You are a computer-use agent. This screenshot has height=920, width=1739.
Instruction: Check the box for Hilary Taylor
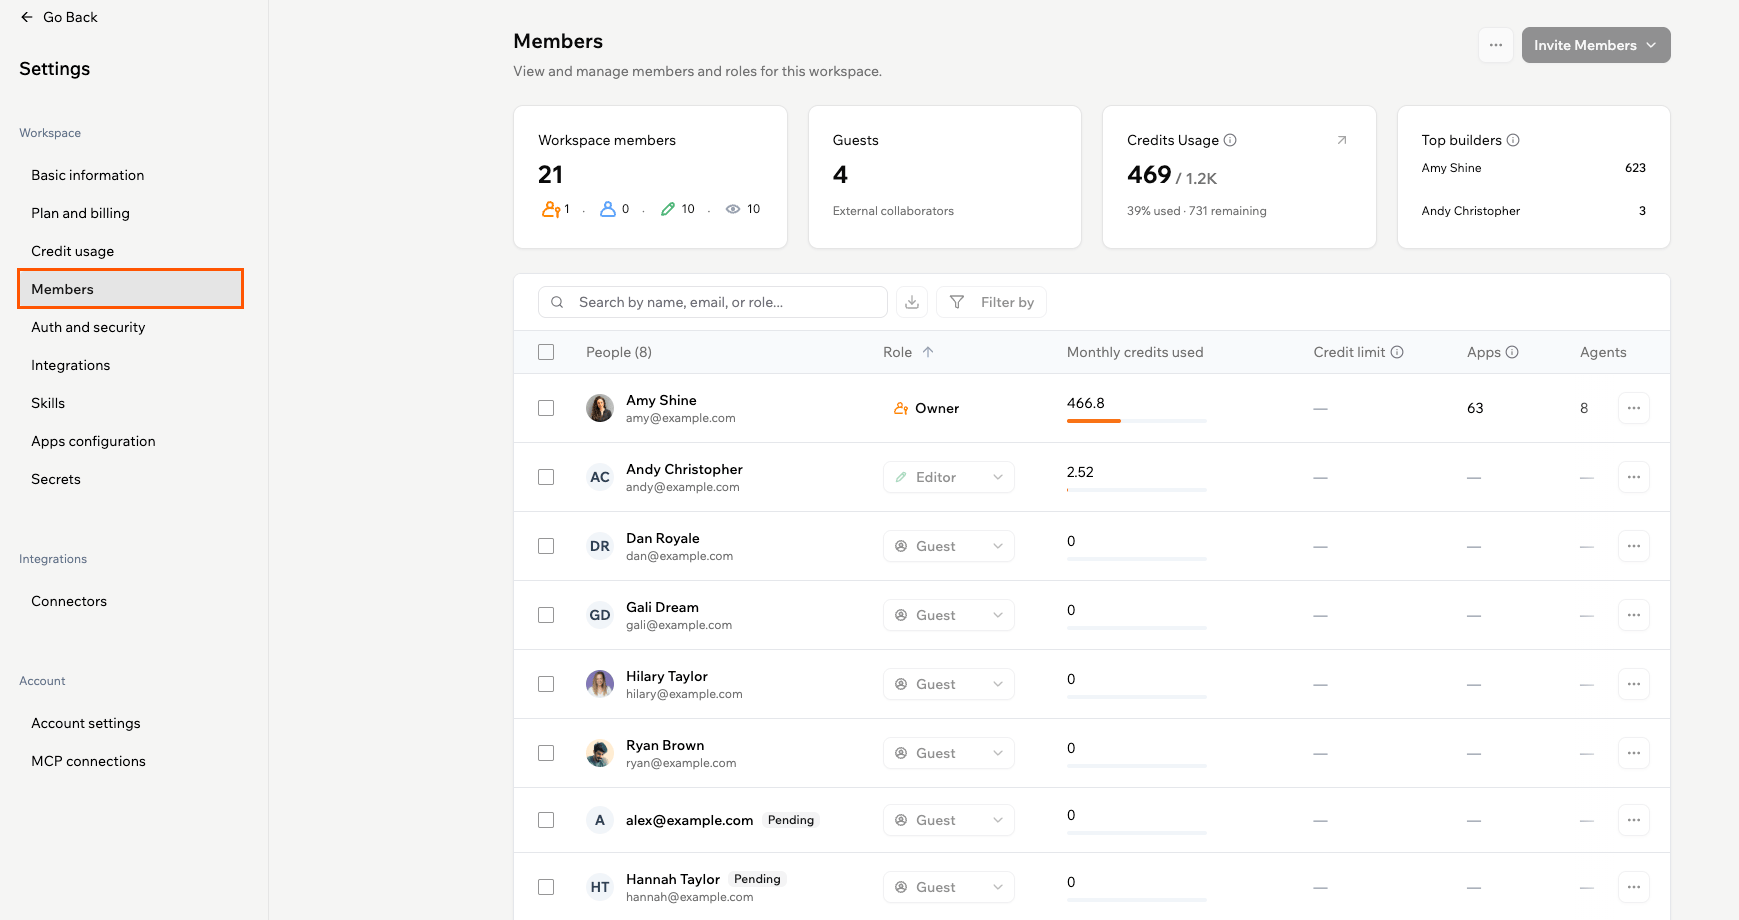tap(546, 684)
